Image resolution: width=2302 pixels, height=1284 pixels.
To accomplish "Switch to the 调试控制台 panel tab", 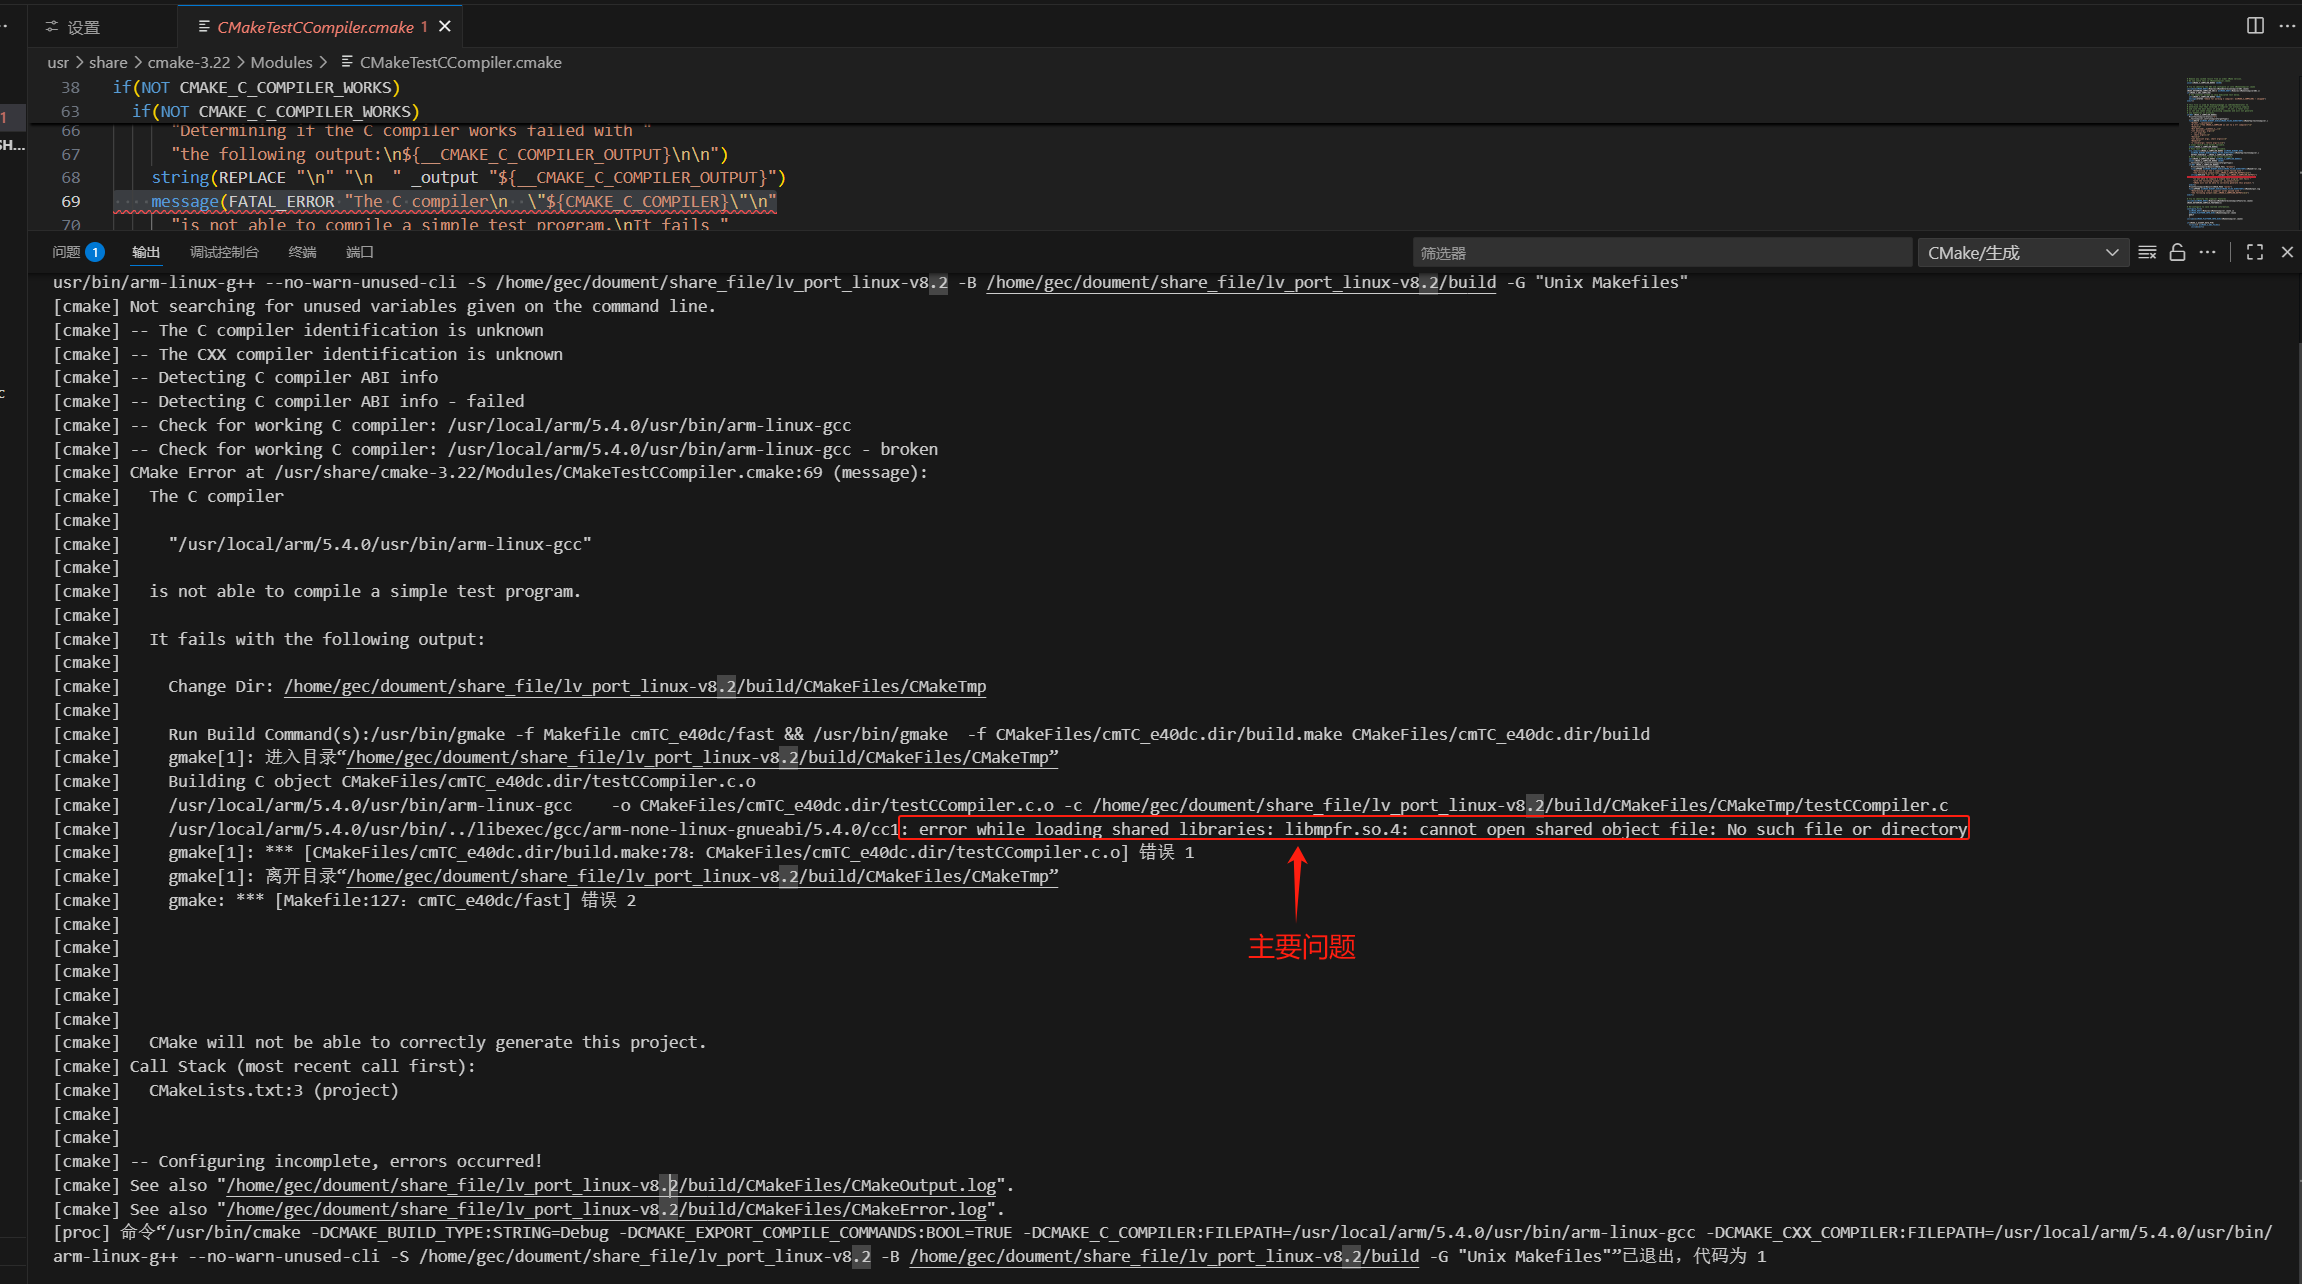I will click(x=223, y=252).
